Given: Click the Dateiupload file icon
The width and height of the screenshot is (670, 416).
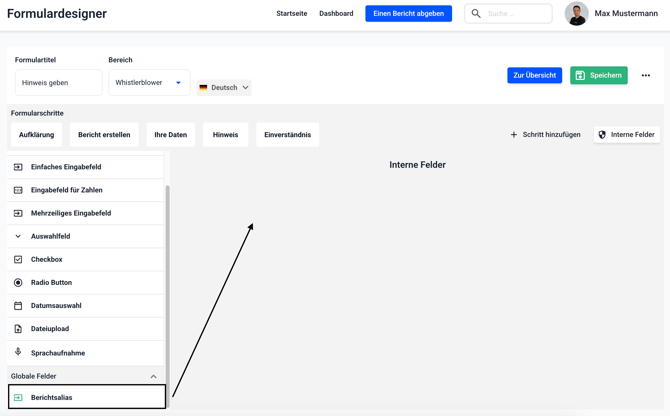Looking at the screenshot, I should click(x=18, y=329).
